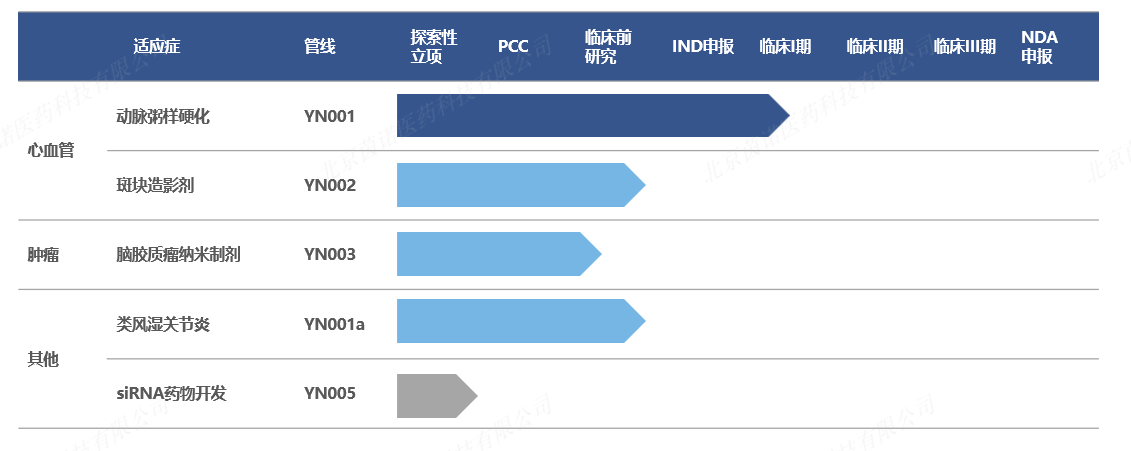Click the YN001 dark blue progress arrow
The height and width of the screenshot is (451, 1131).
coord(593,115)
